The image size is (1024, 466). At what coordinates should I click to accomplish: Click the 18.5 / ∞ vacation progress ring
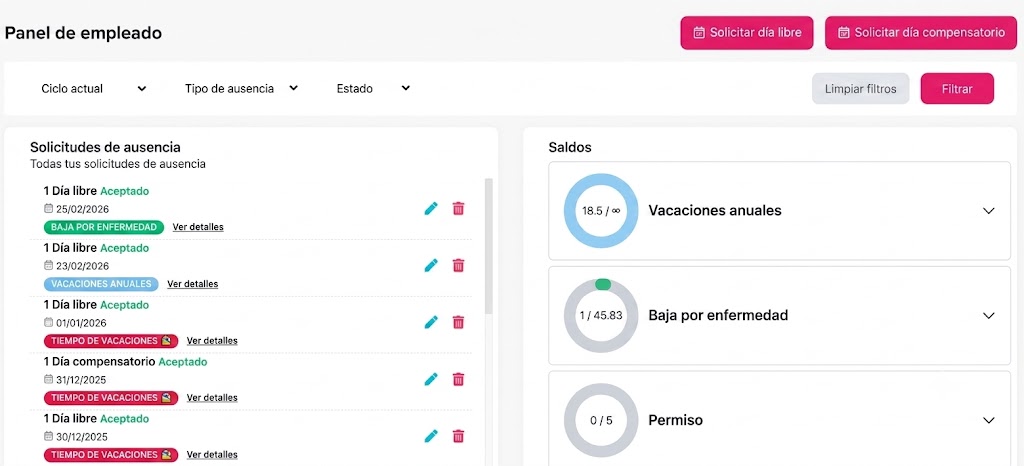601,211
